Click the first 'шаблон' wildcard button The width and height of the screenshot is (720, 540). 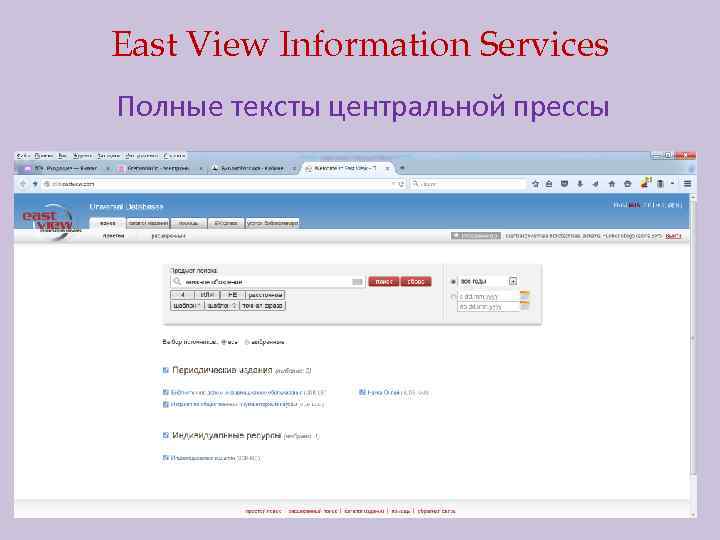click(x=187, y=306)
